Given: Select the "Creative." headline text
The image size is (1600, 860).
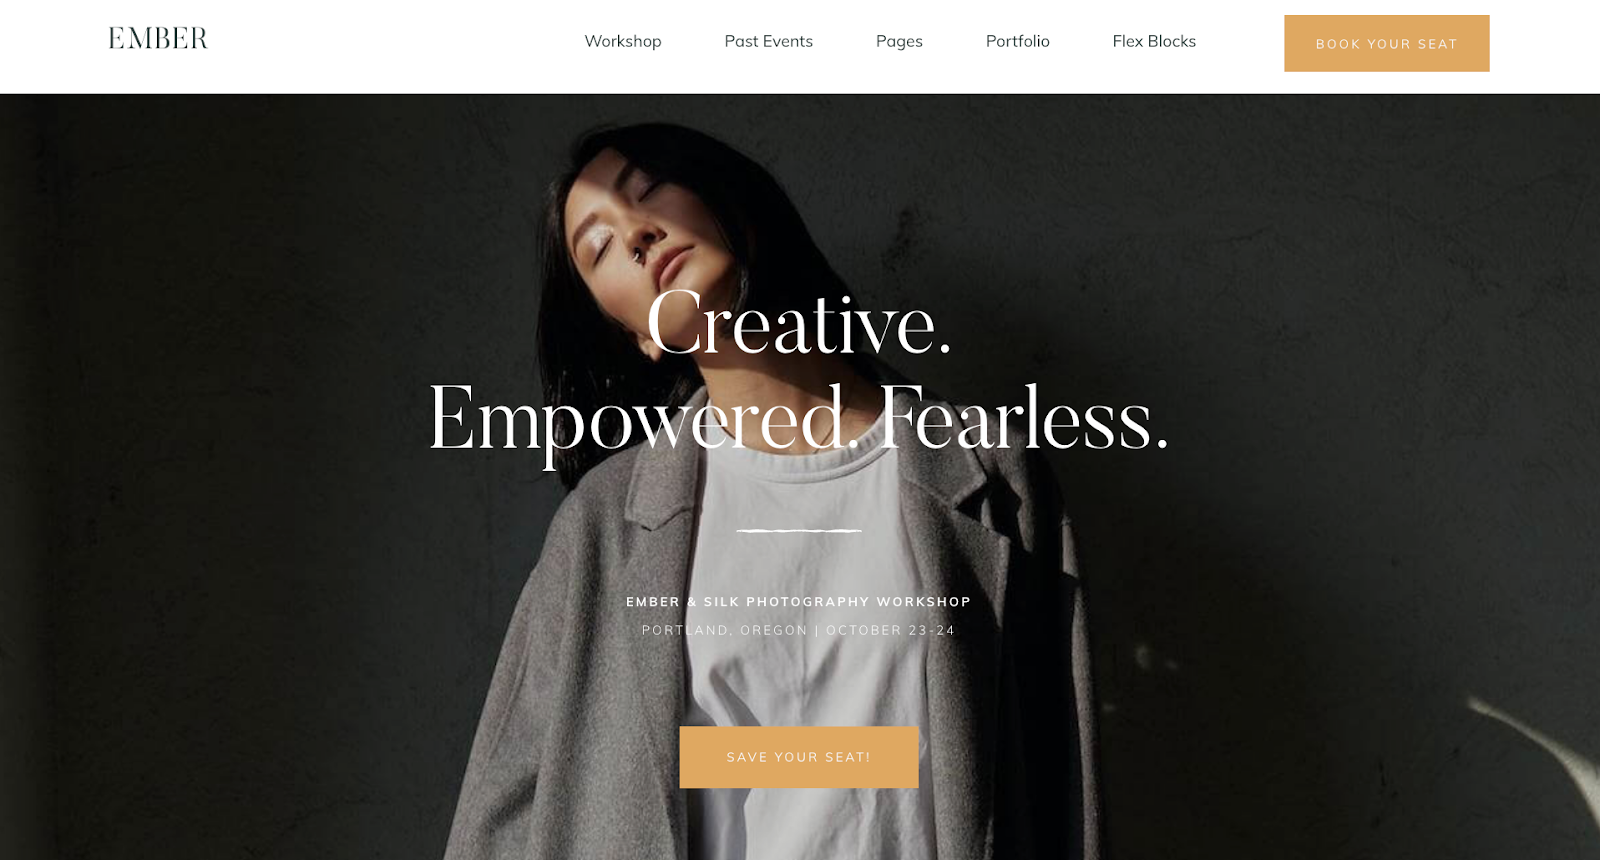Looking at the screenshot, I should click(798, 322).
